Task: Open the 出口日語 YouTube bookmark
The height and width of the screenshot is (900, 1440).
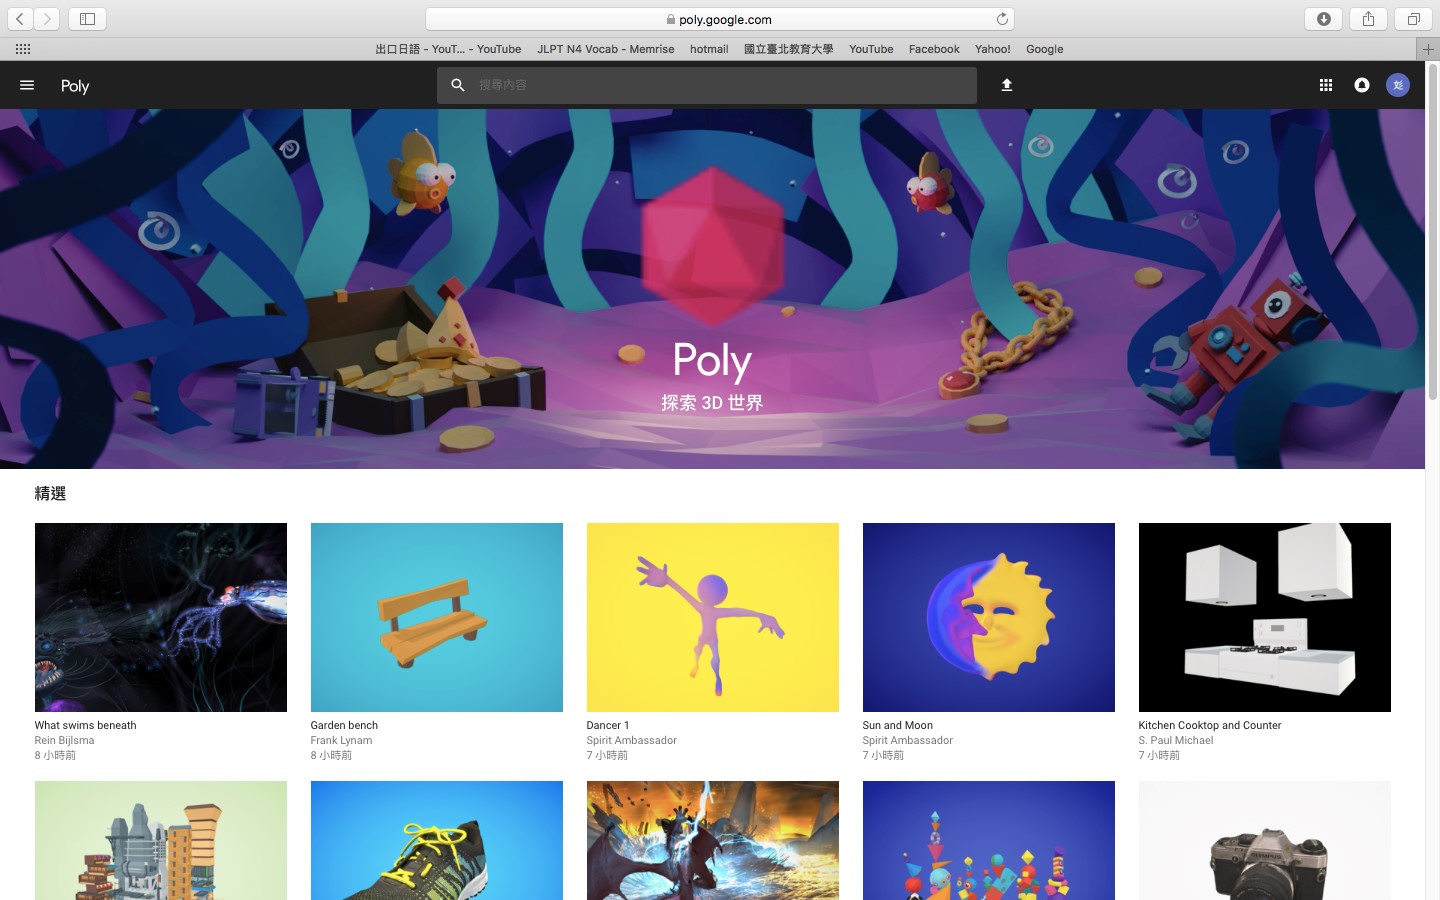Action: tap(448, 49)
